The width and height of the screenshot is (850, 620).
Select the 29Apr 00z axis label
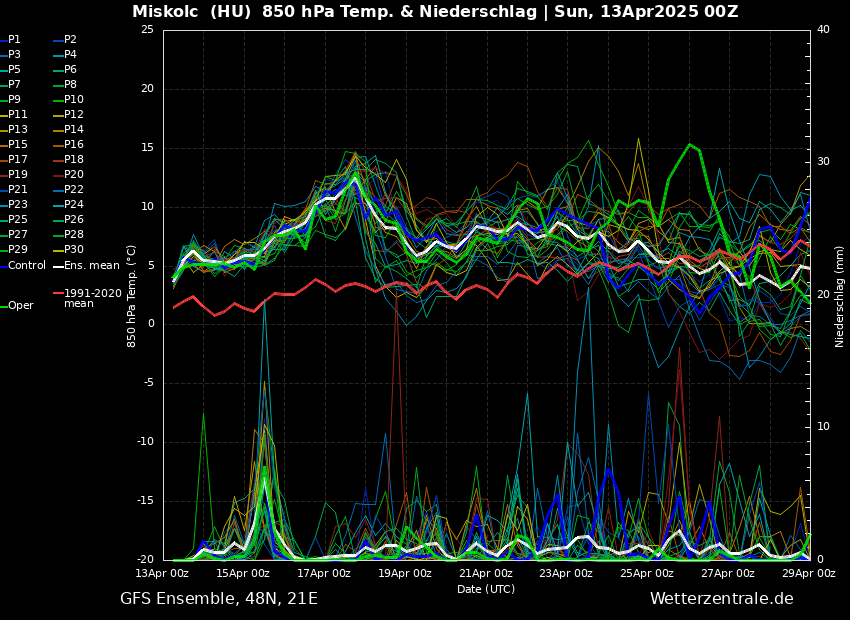(x=808, y=574)
